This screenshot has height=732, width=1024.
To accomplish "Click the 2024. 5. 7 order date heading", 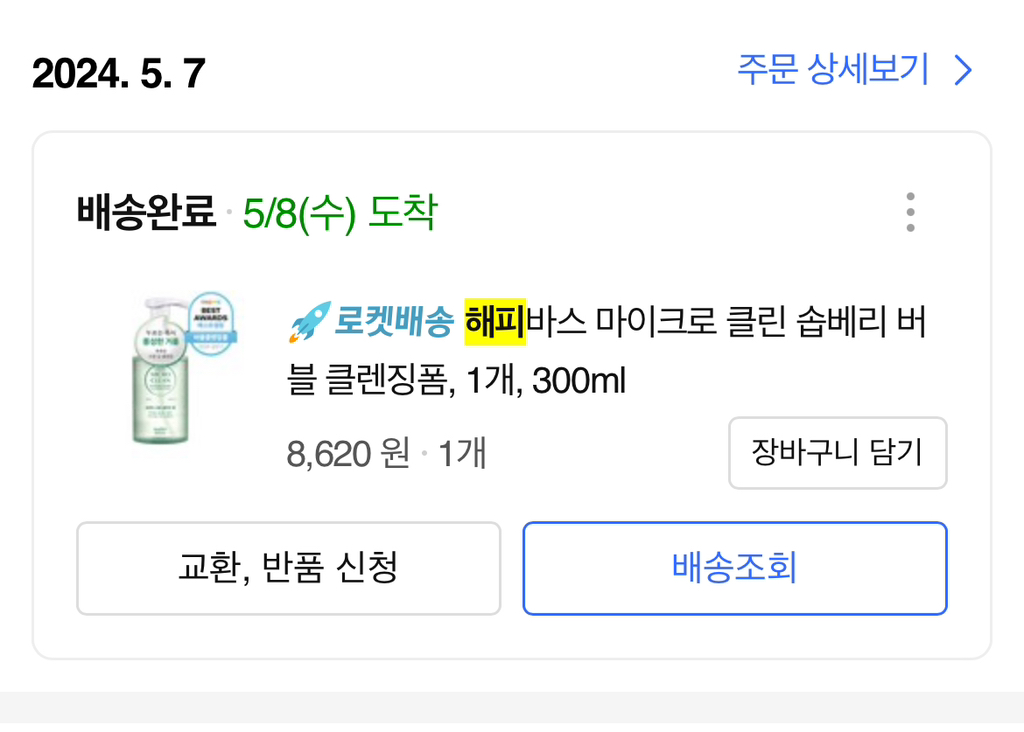I will click(118, 73).
